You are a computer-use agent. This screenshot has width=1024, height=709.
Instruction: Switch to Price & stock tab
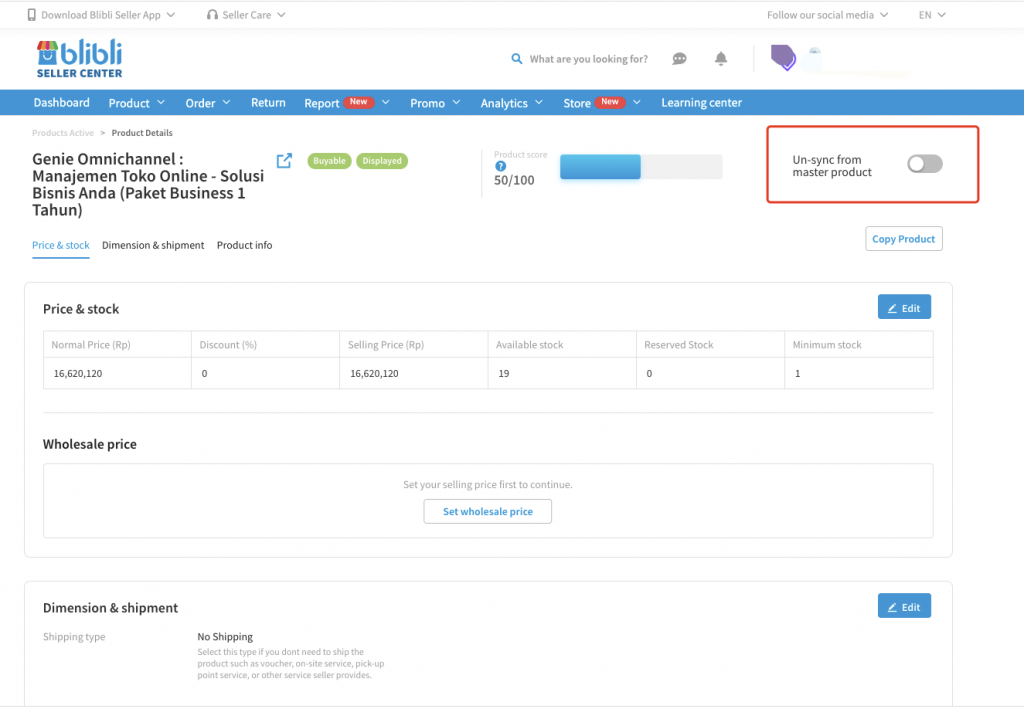(61, 245)
